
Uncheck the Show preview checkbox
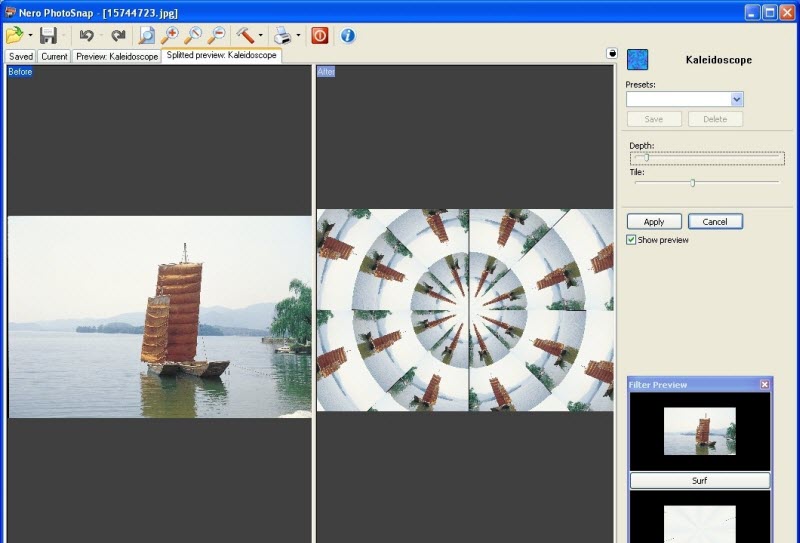pyautogui.click(x=631, y=240)
